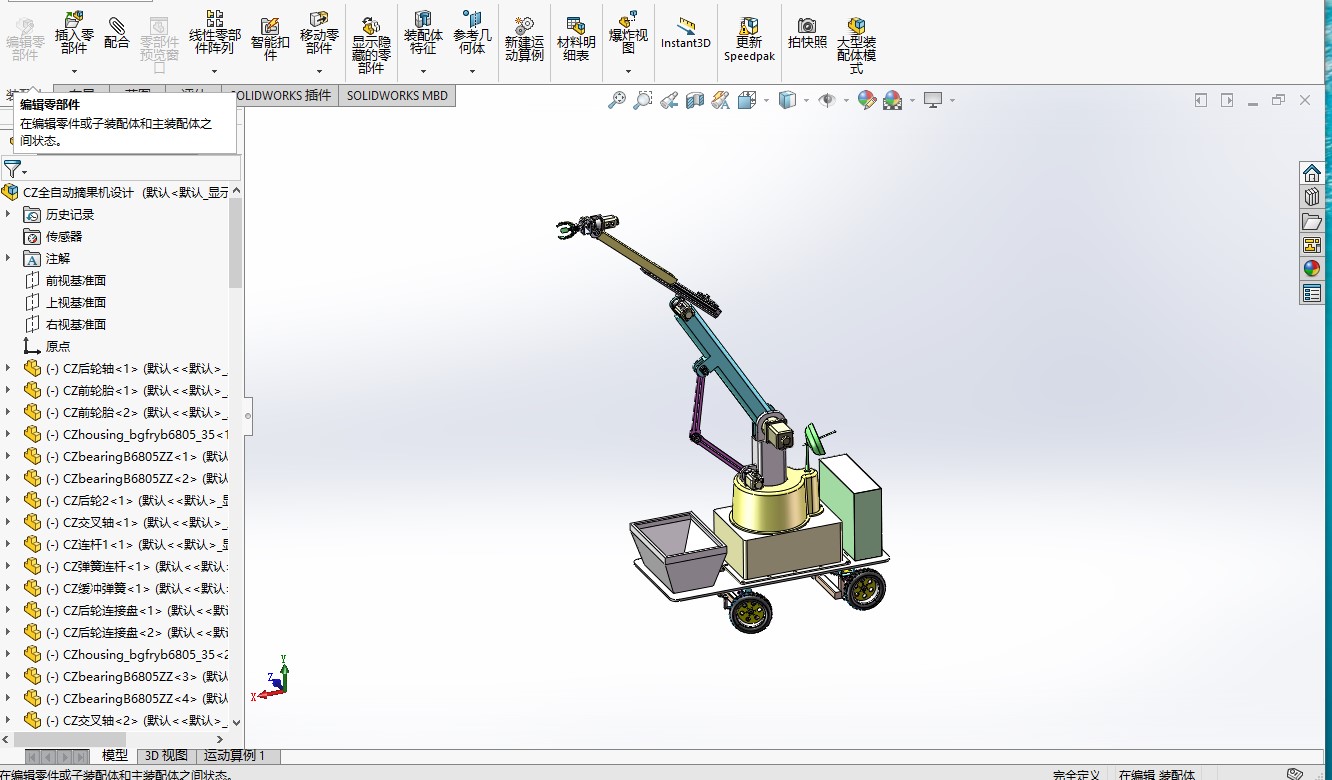Open SOLIDWORKS Resources home icon in task pane
The height and width of the screenshot is (780, 1332).
point(1312,173)
